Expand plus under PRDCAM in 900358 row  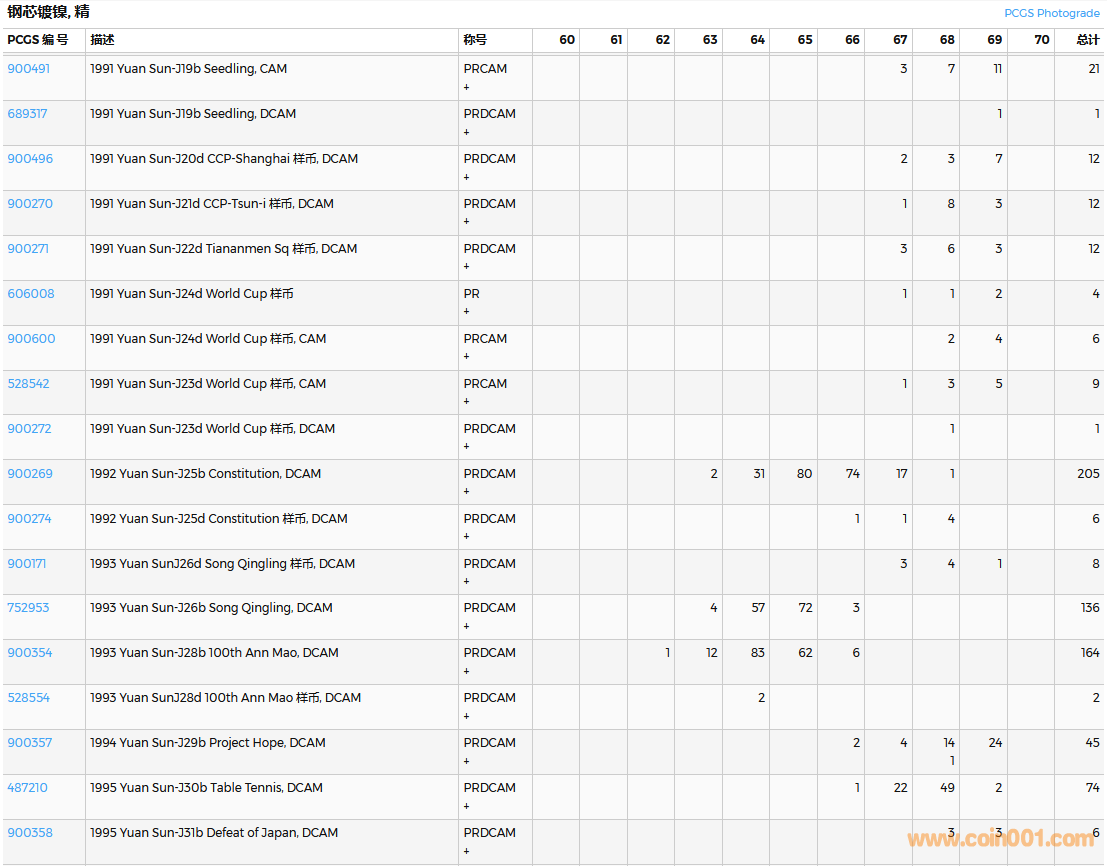(466, 851)
